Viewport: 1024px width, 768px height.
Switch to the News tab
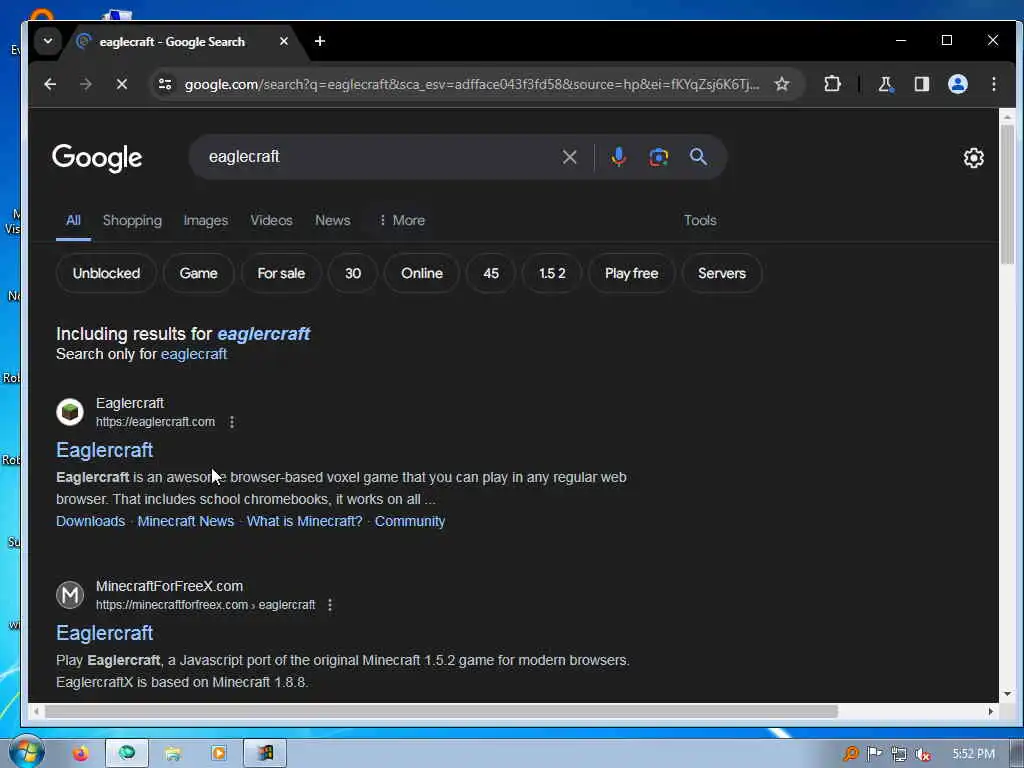(x=332, y=220)
